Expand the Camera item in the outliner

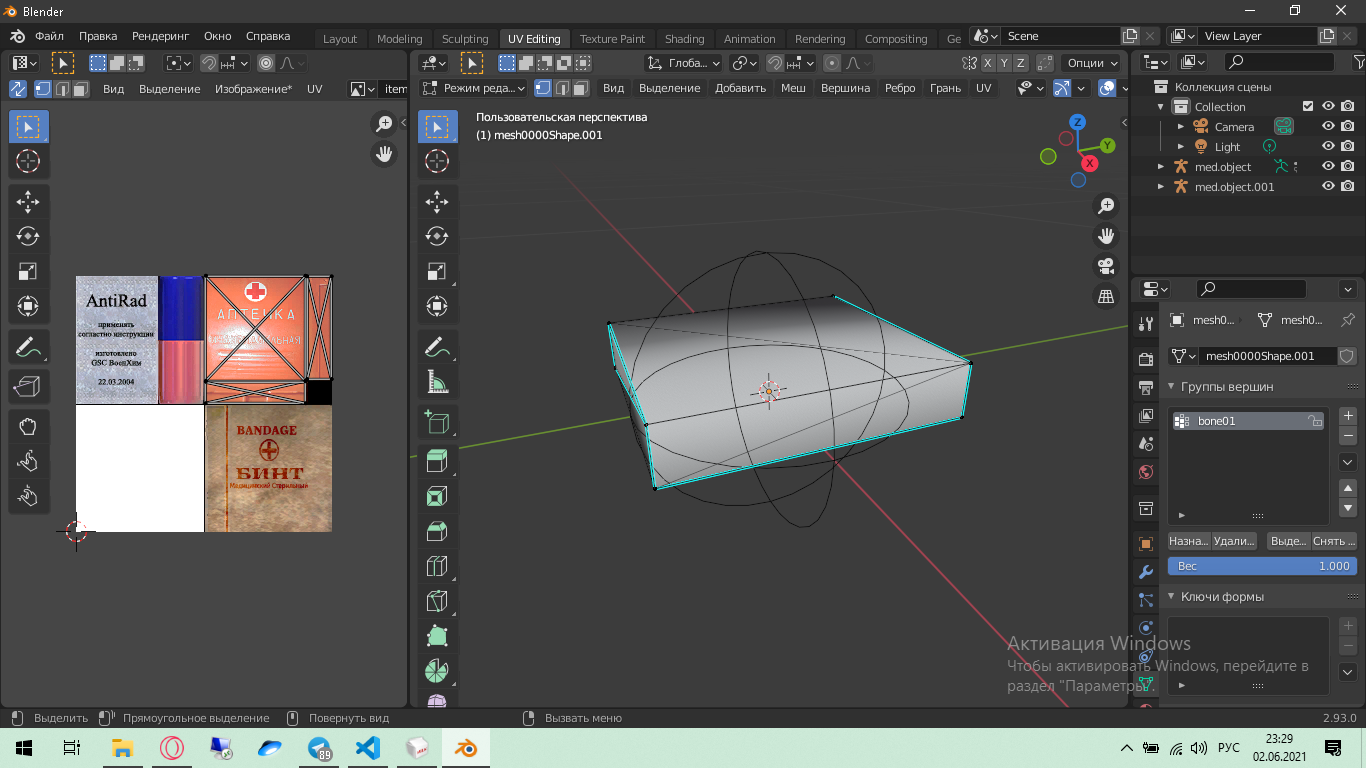(1181, 127)
